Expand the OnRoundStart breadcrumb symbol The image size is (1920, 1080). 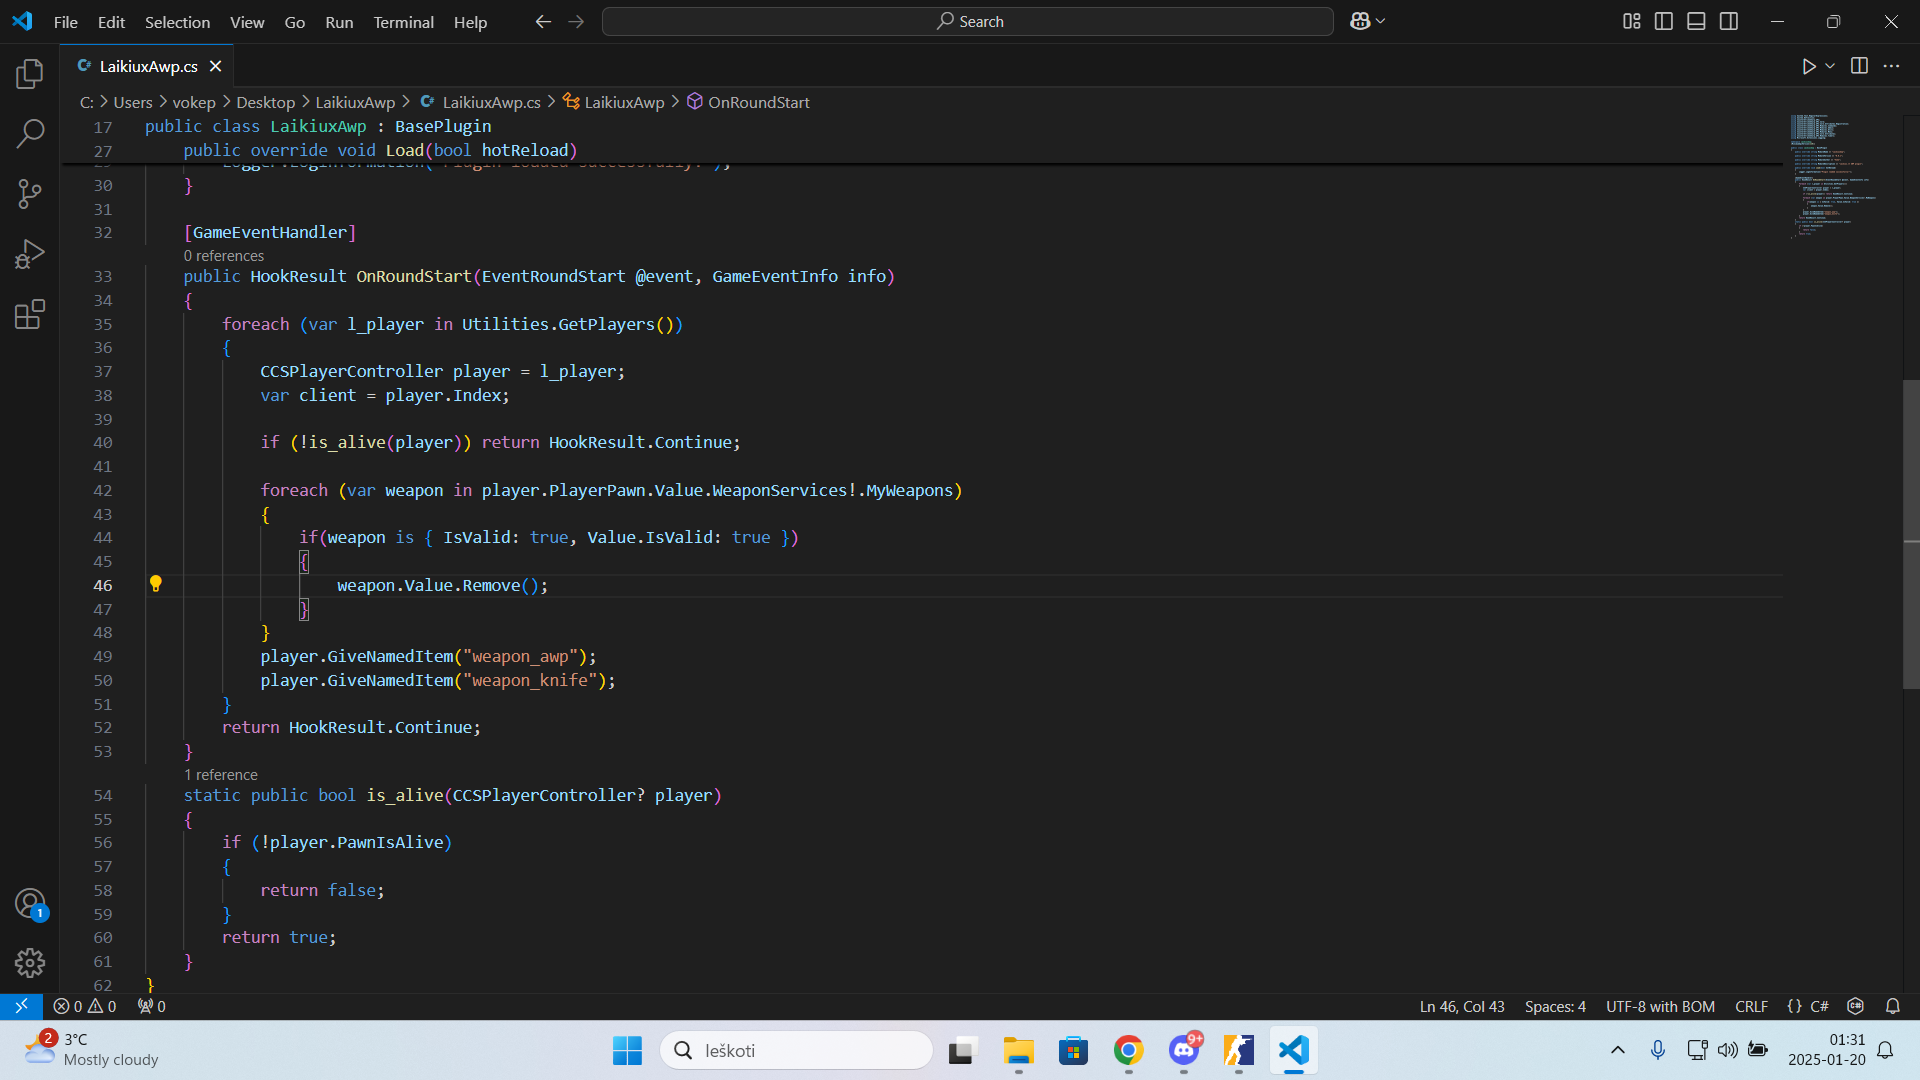[748, 102]
